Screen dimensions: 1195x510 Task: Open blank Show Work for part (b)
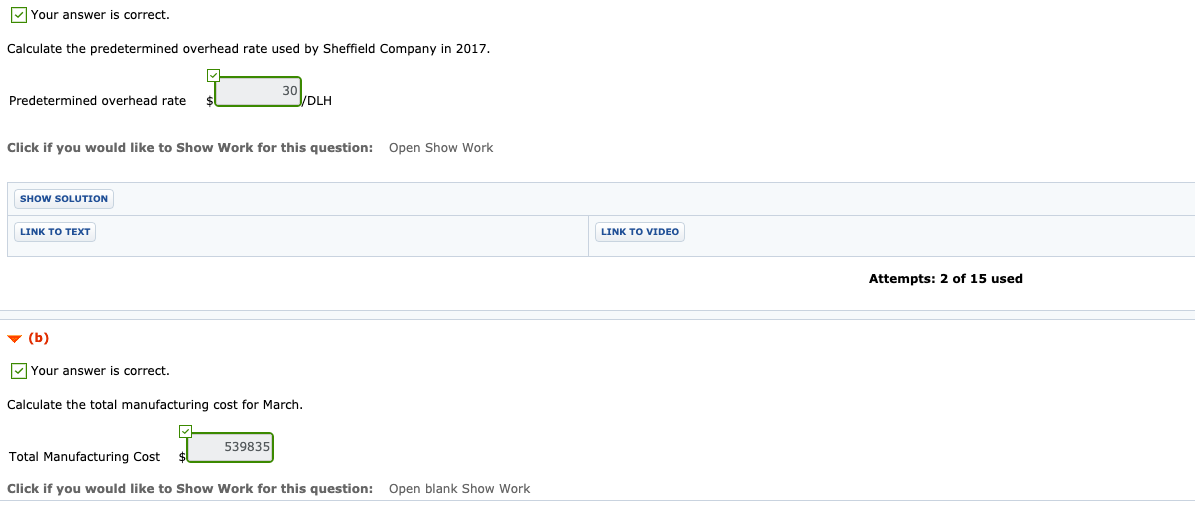coord(459,489)
